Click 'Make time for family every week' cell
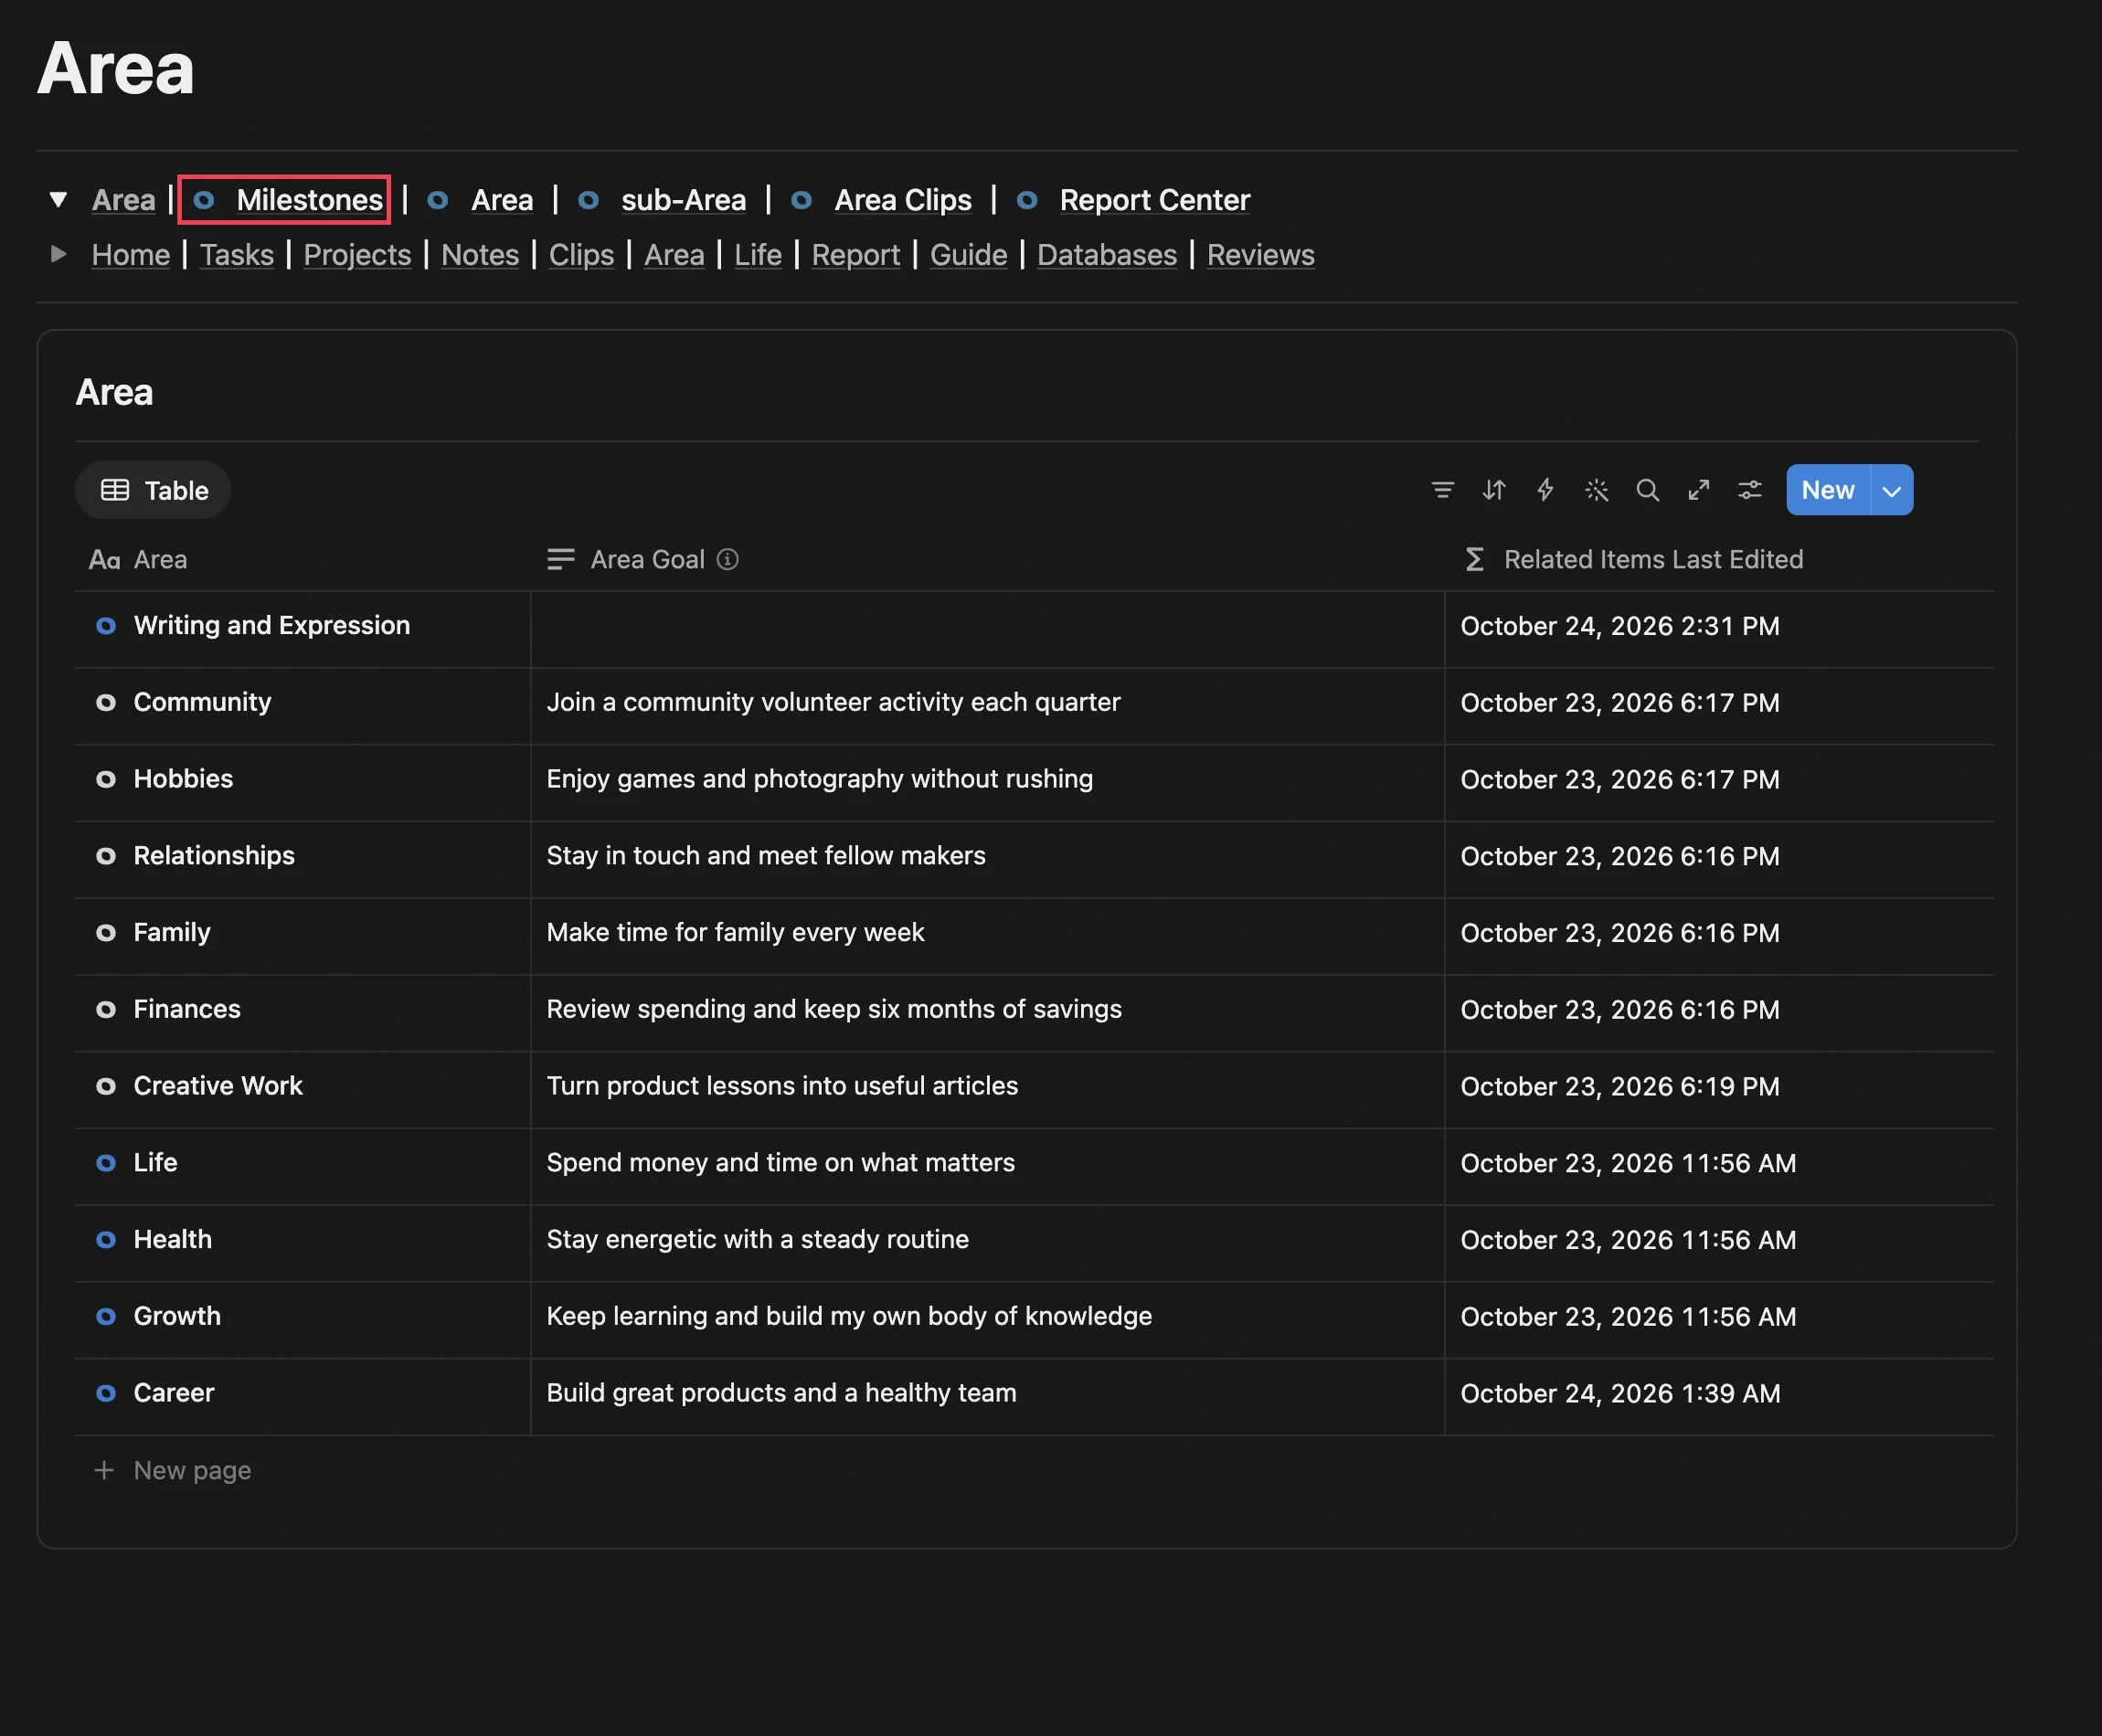 pos(987,936)
